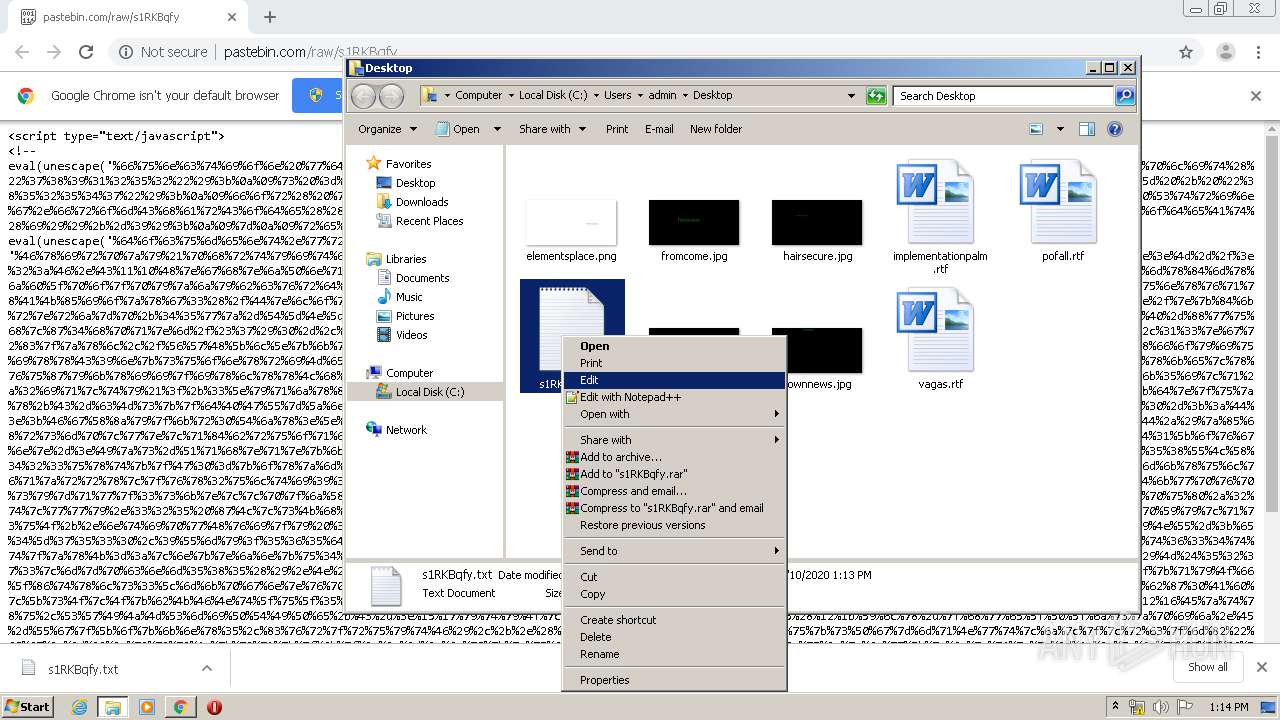Choose Print from the context menu
This screenshot has height=720, width=1280.
pos(674,363)
